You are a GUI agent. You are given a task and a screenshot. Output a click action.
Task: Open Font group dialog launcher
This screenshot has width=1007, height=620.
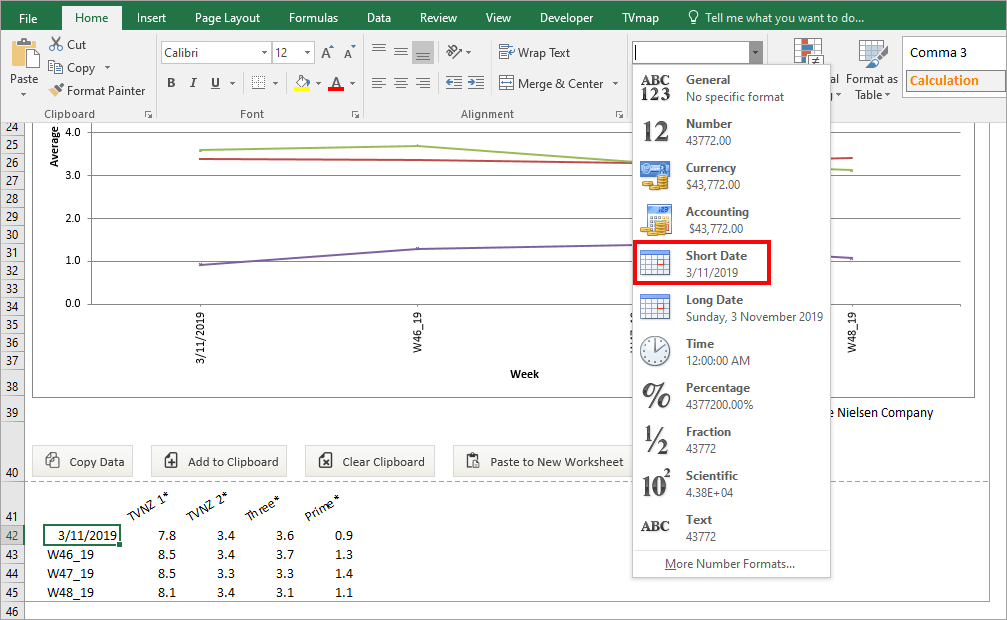(x=355, y=114)
